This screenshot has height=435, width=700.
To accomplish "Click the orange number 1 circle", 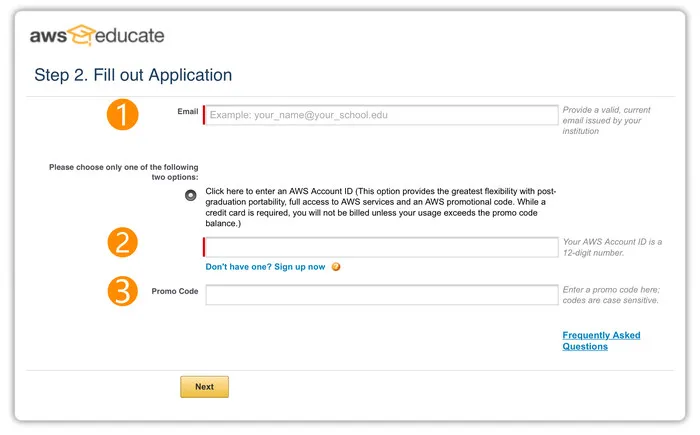I will pyautogui.click(x=122, y=115).
